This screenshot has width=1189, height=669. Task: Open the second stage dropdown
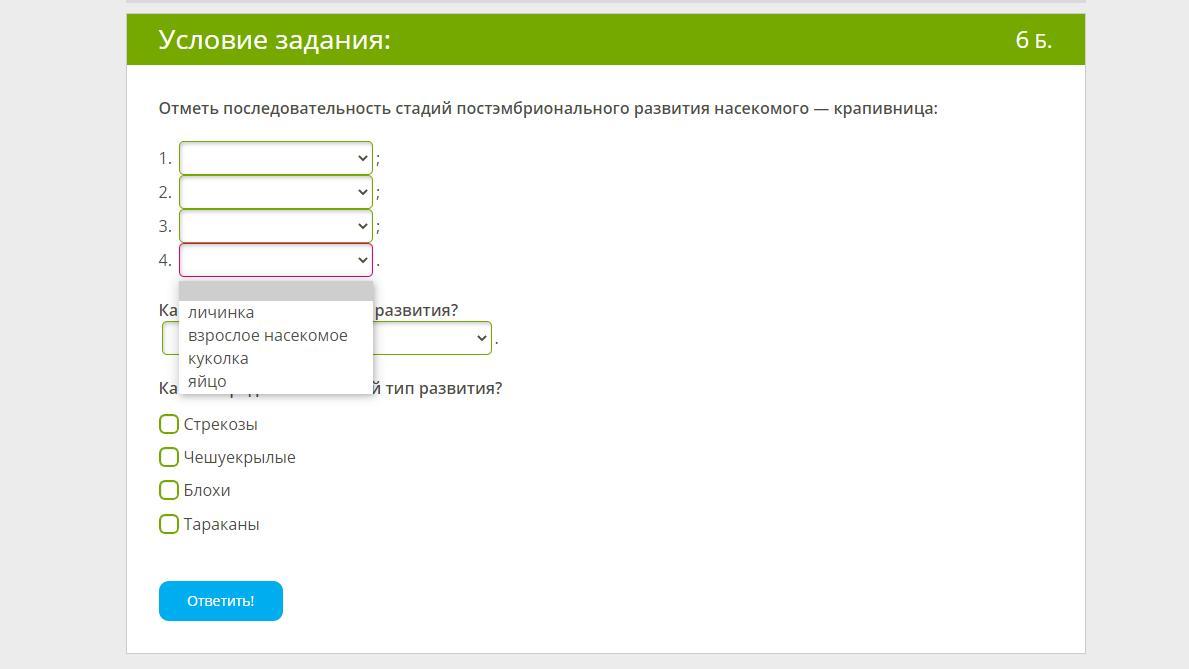(x=276, y=192)
